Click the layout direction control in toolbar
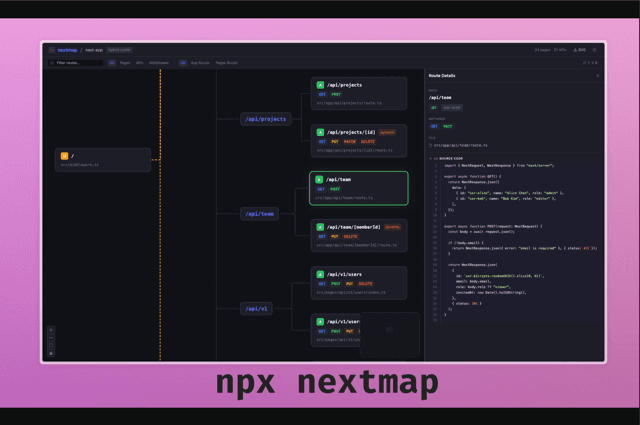 (590, 63)
